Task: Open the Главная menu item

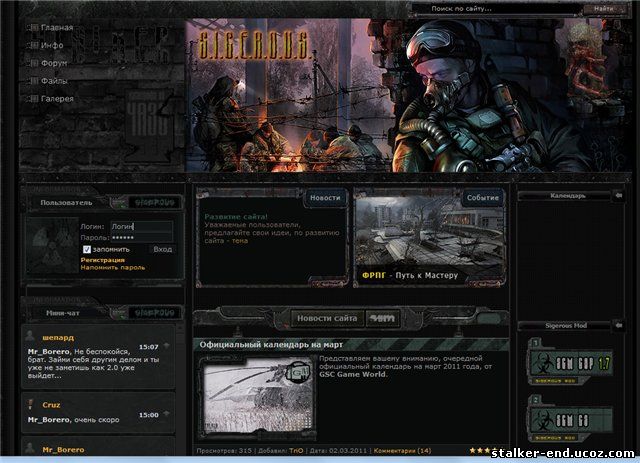Action: 57,28
